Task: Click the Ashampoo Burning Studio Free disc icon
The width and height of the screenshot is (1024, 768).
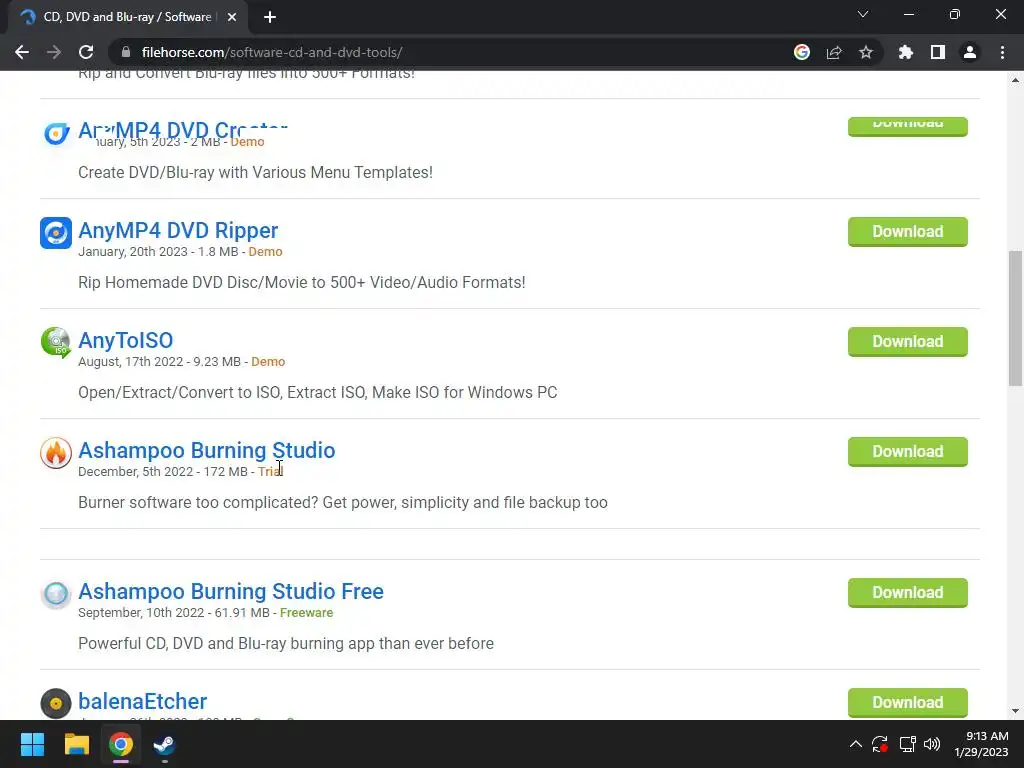Action: pyautogui.click(x=56, y=594)
